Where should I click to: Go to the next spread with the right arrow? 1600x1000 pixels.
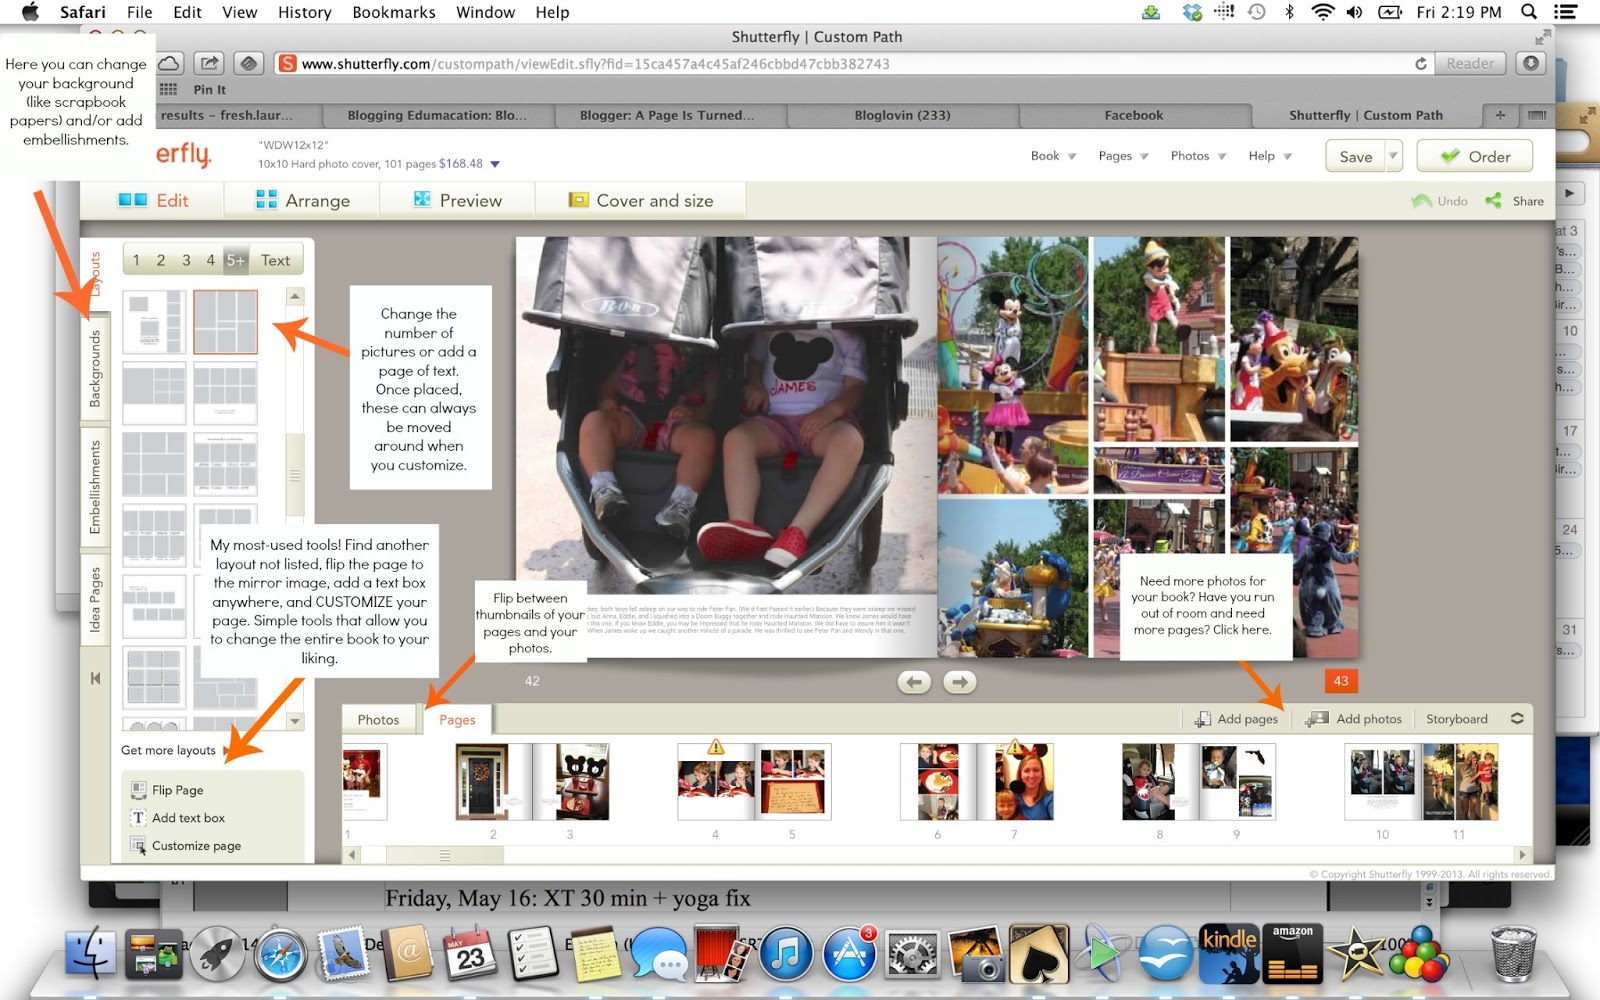[960, 682]
